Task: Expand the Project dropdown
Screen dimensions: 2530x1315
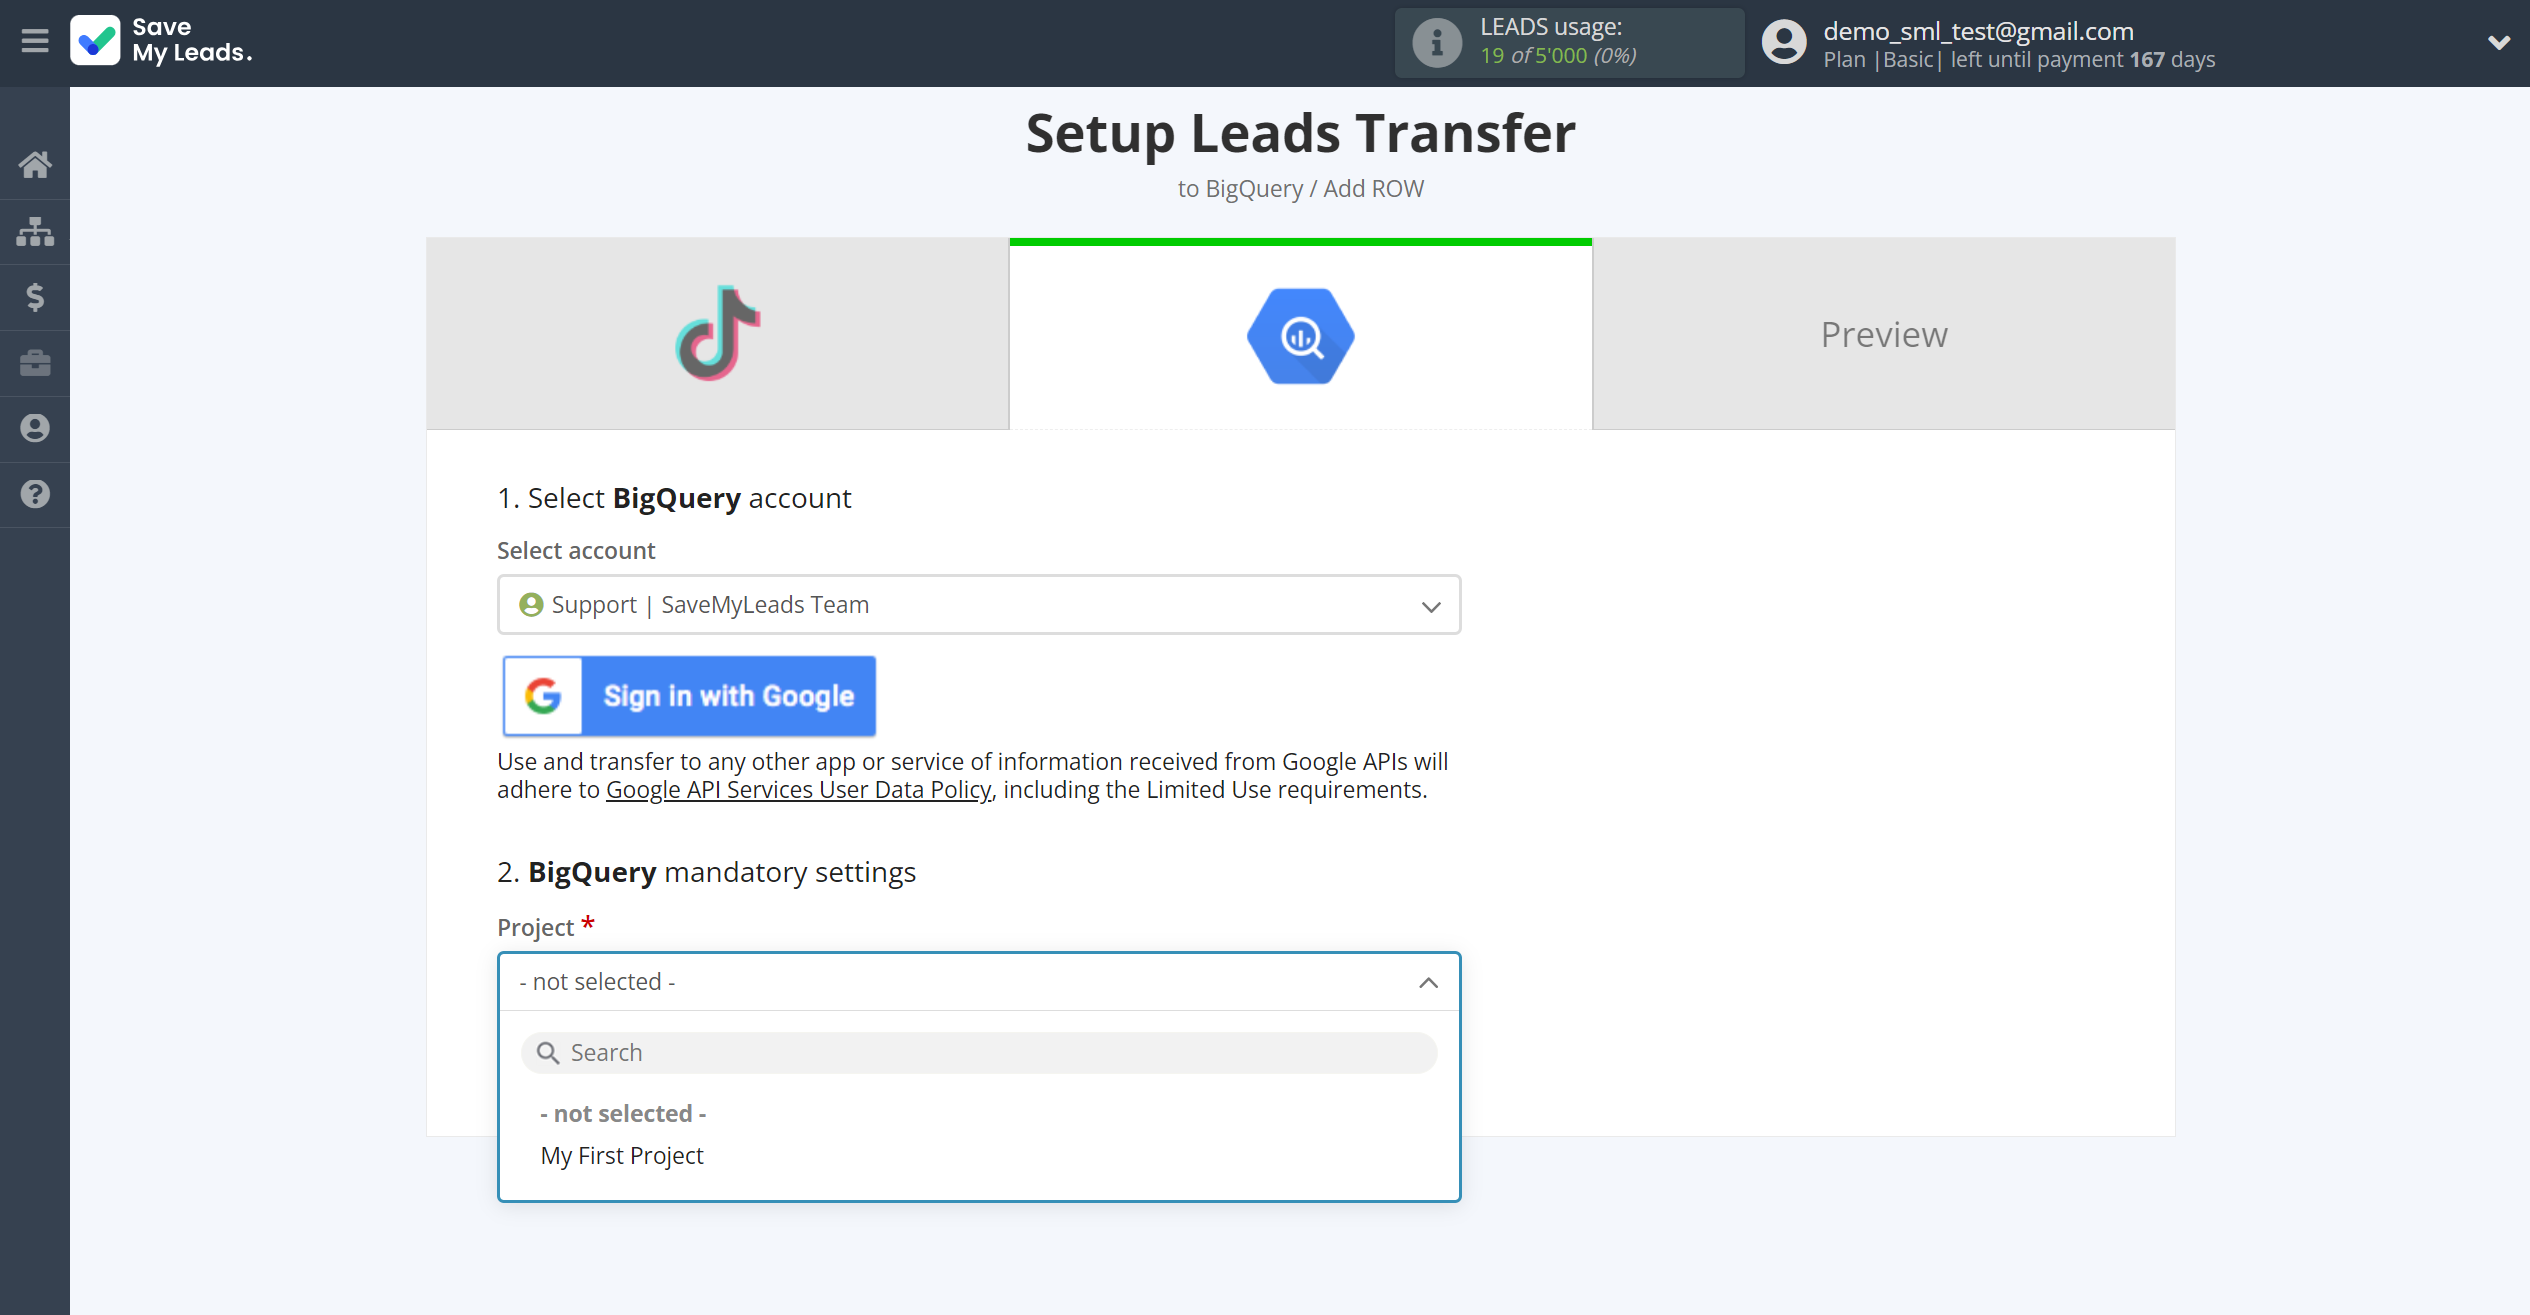Action: coord(979,982)
